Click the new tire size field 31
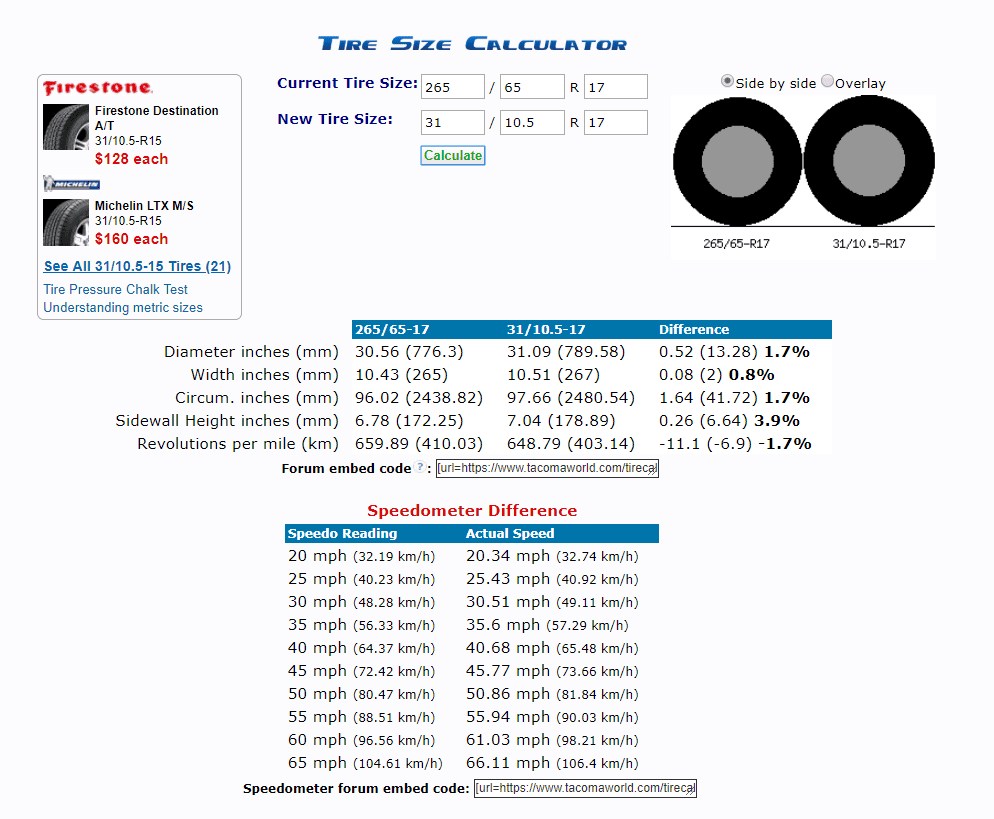Image resolution: width=994 pixels, height=819 pixels. click(453, 122)
